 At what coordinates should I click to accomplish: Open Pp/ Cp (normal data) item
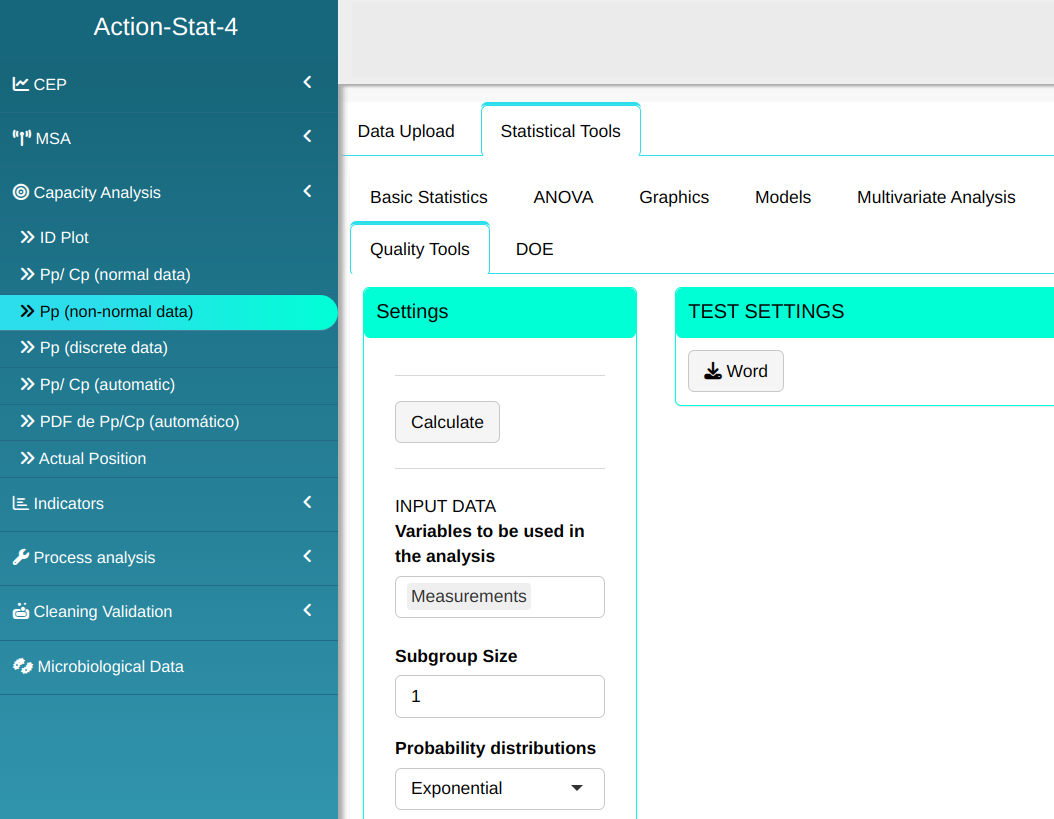pos(114,274)
